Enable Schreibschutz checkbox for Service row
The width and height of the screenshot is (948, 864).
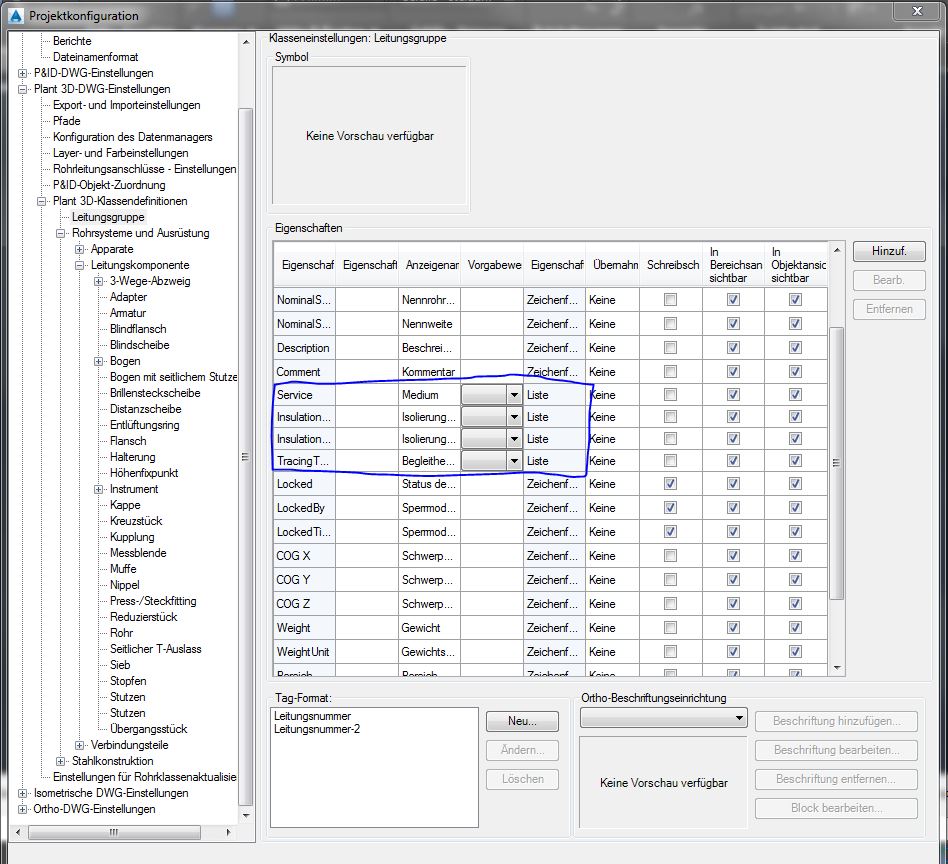tap(670, 395)
